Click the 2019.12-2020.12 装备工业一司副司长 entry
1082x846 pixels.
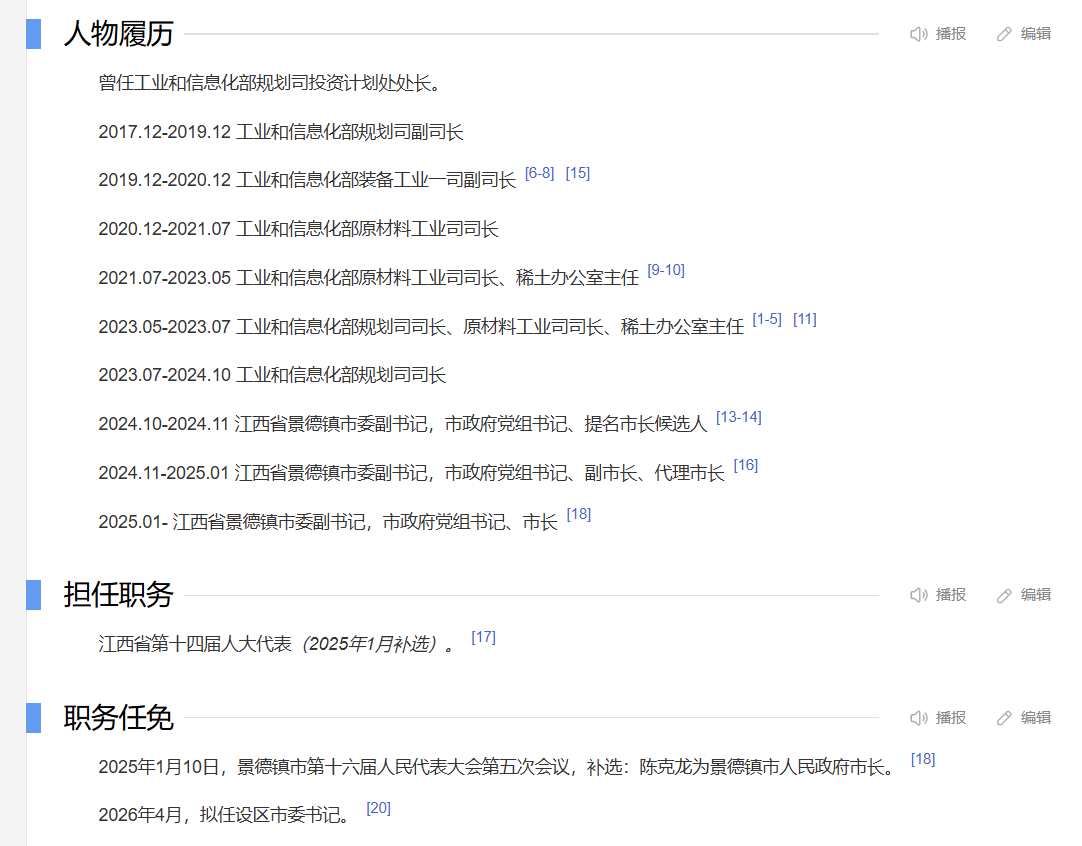[307, 181]
